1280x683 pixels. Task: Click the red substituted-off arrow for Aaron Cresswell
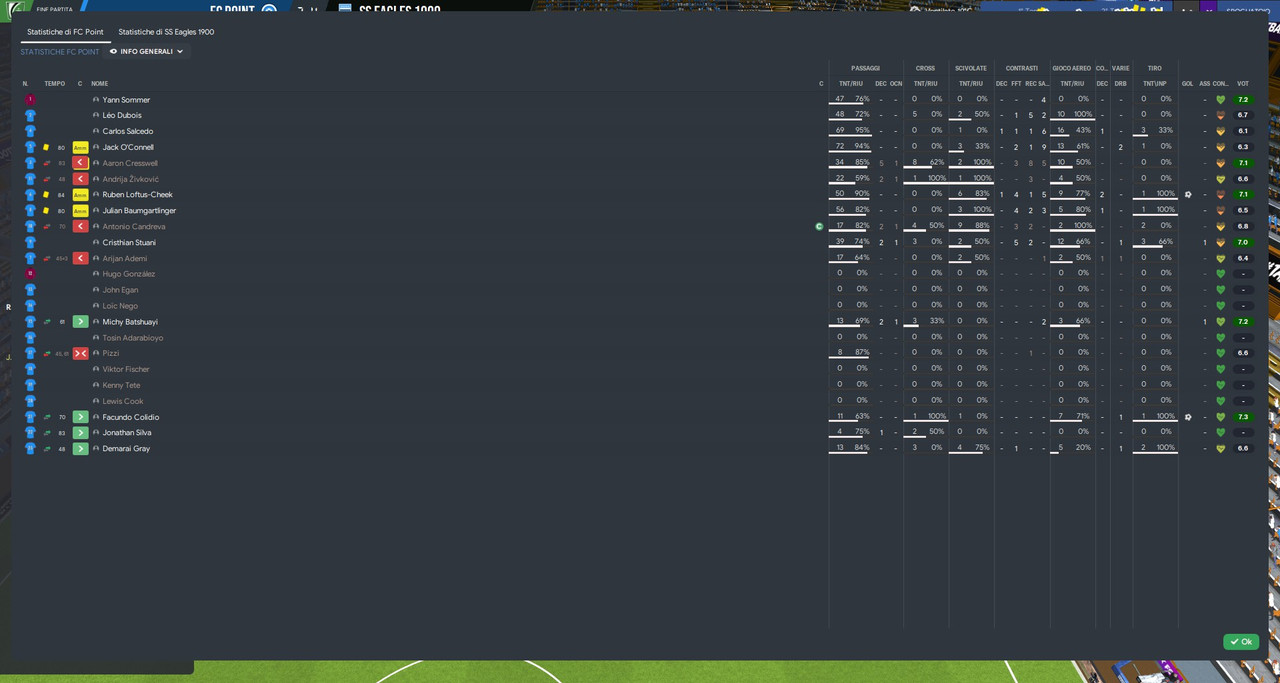tap(80, 163)
